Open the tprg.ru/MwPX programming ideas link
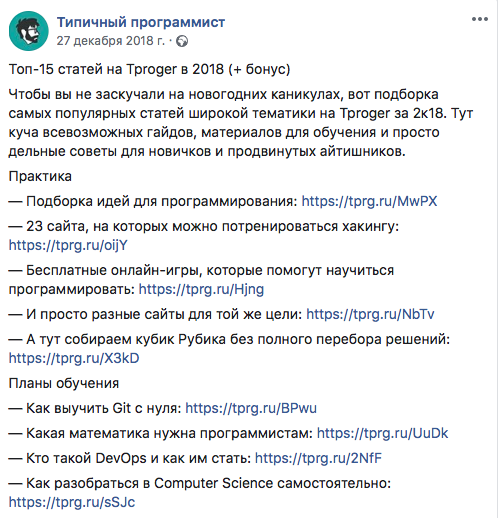Image resolution: width=498 pixels, height=518 pixels. (369, 201)
